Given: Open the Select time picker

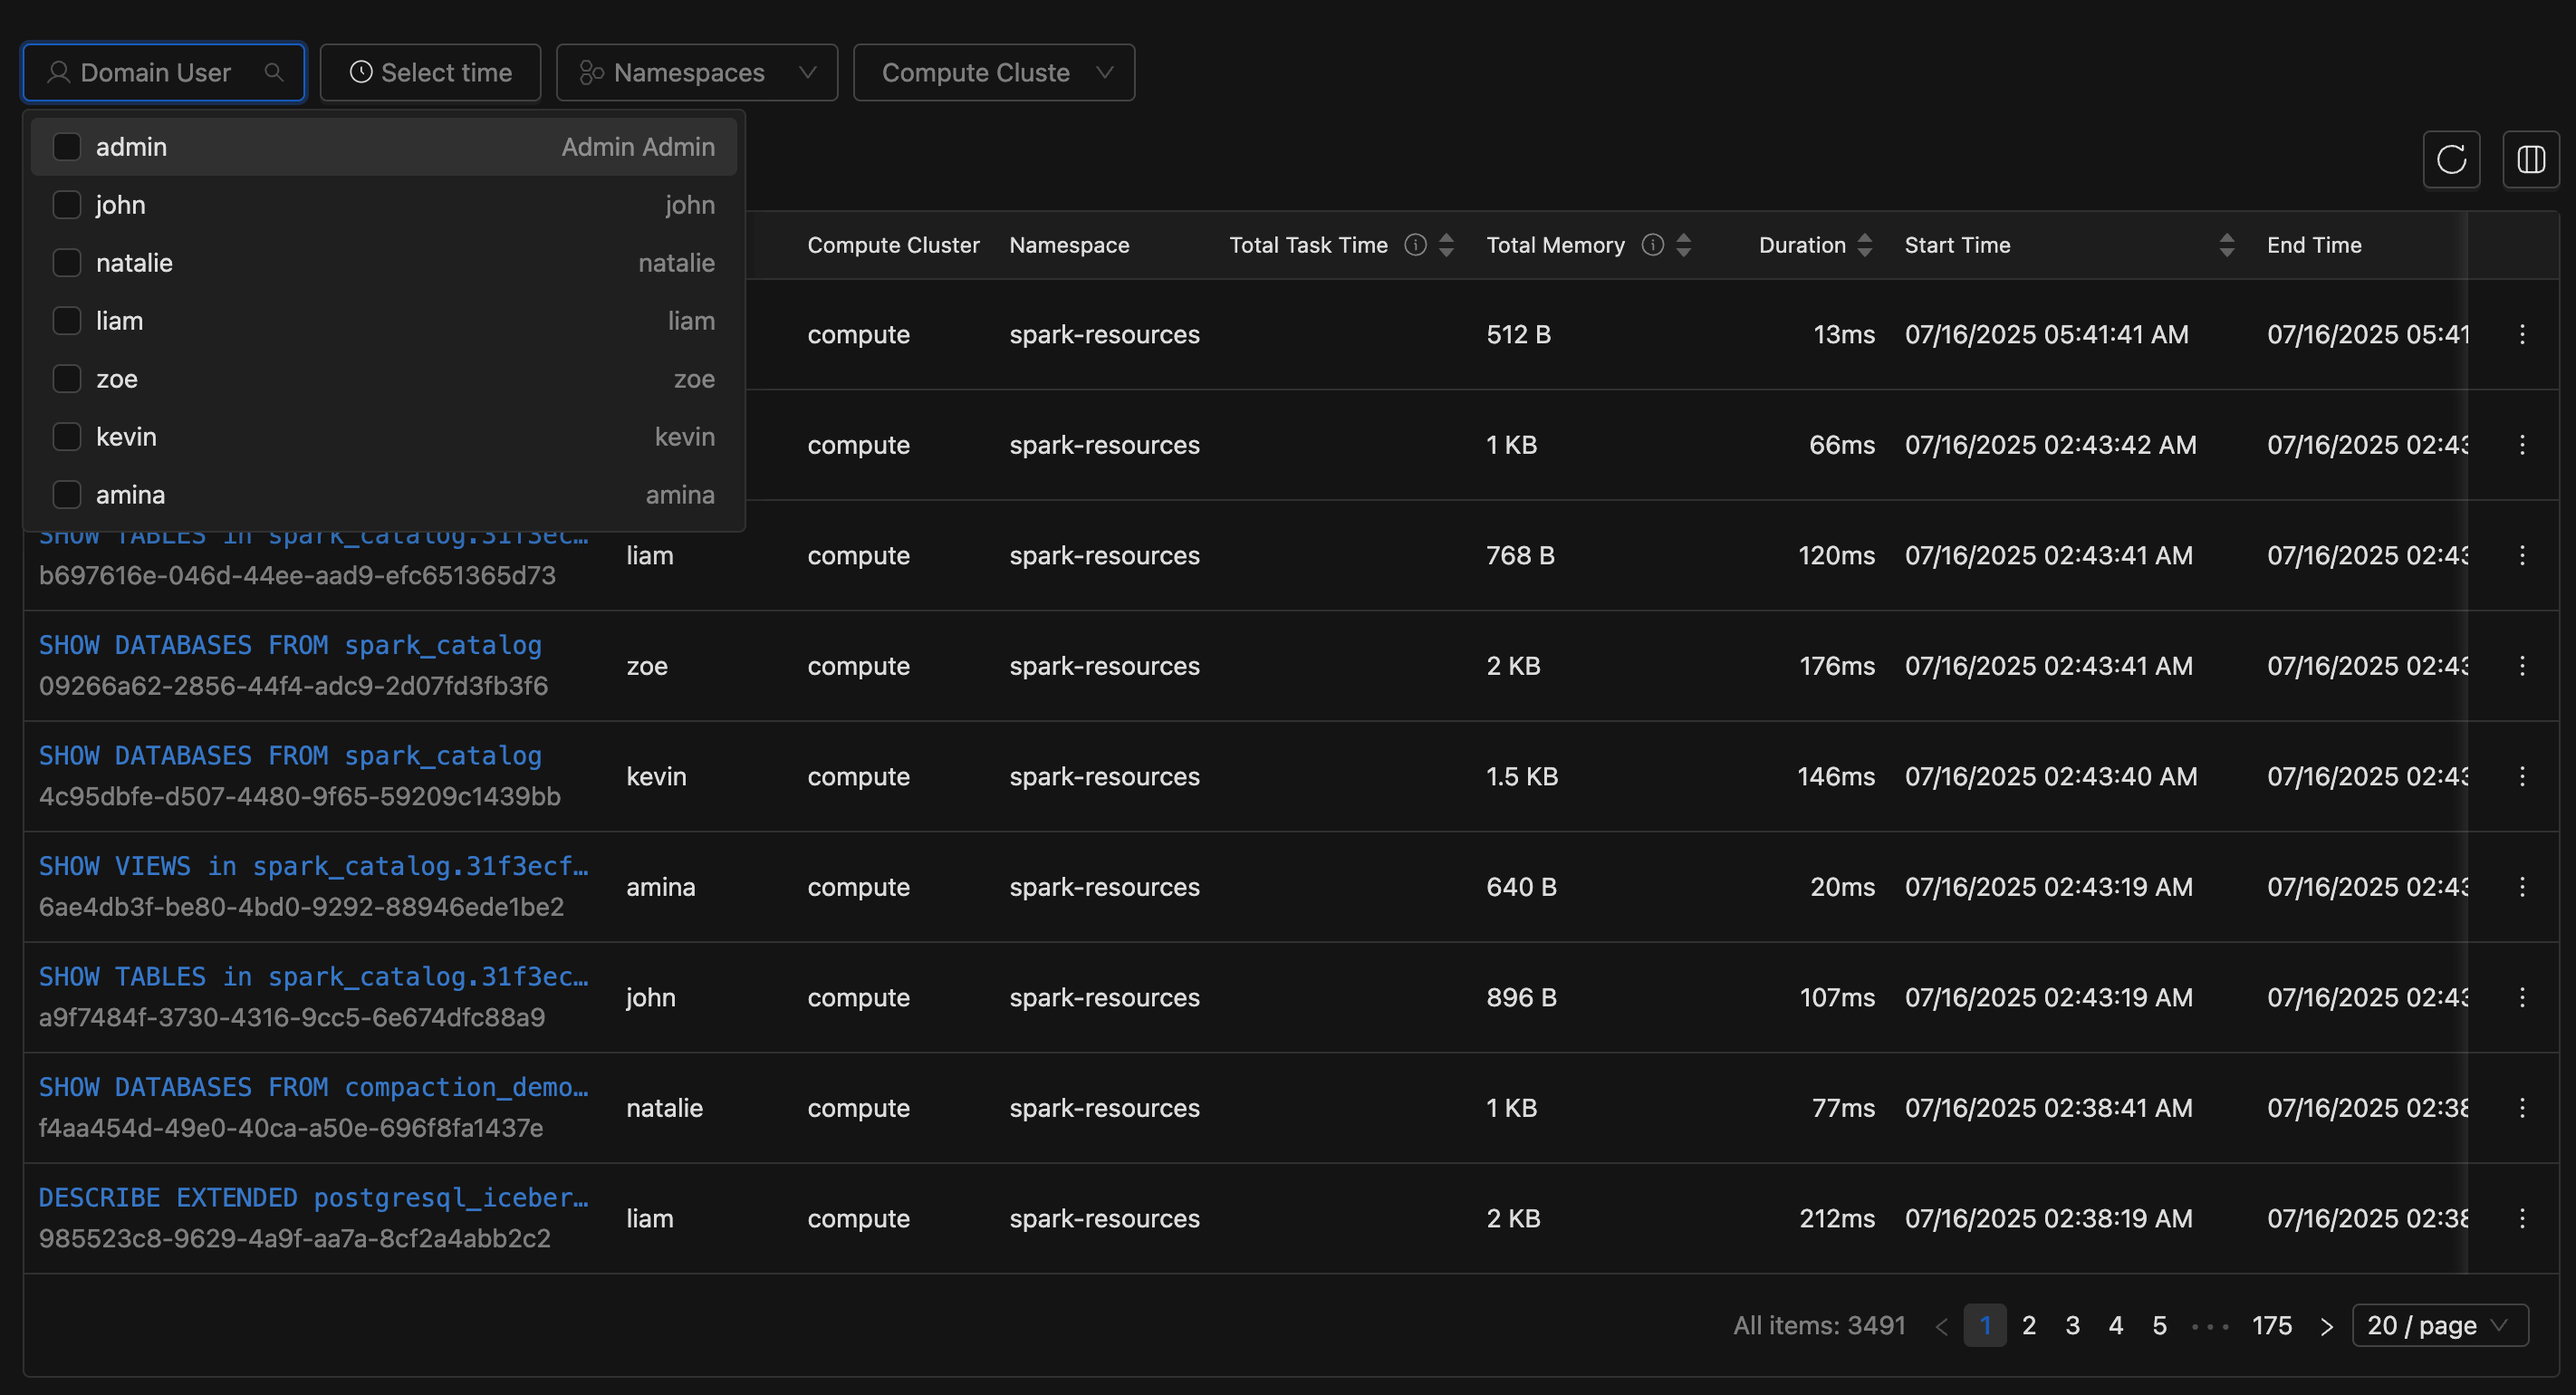Looking at the screenshot, I should click(x=430, y=72).
